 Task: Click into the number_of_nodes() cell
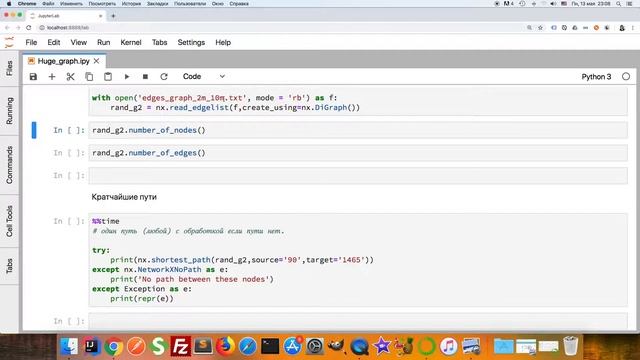[358, 130]
